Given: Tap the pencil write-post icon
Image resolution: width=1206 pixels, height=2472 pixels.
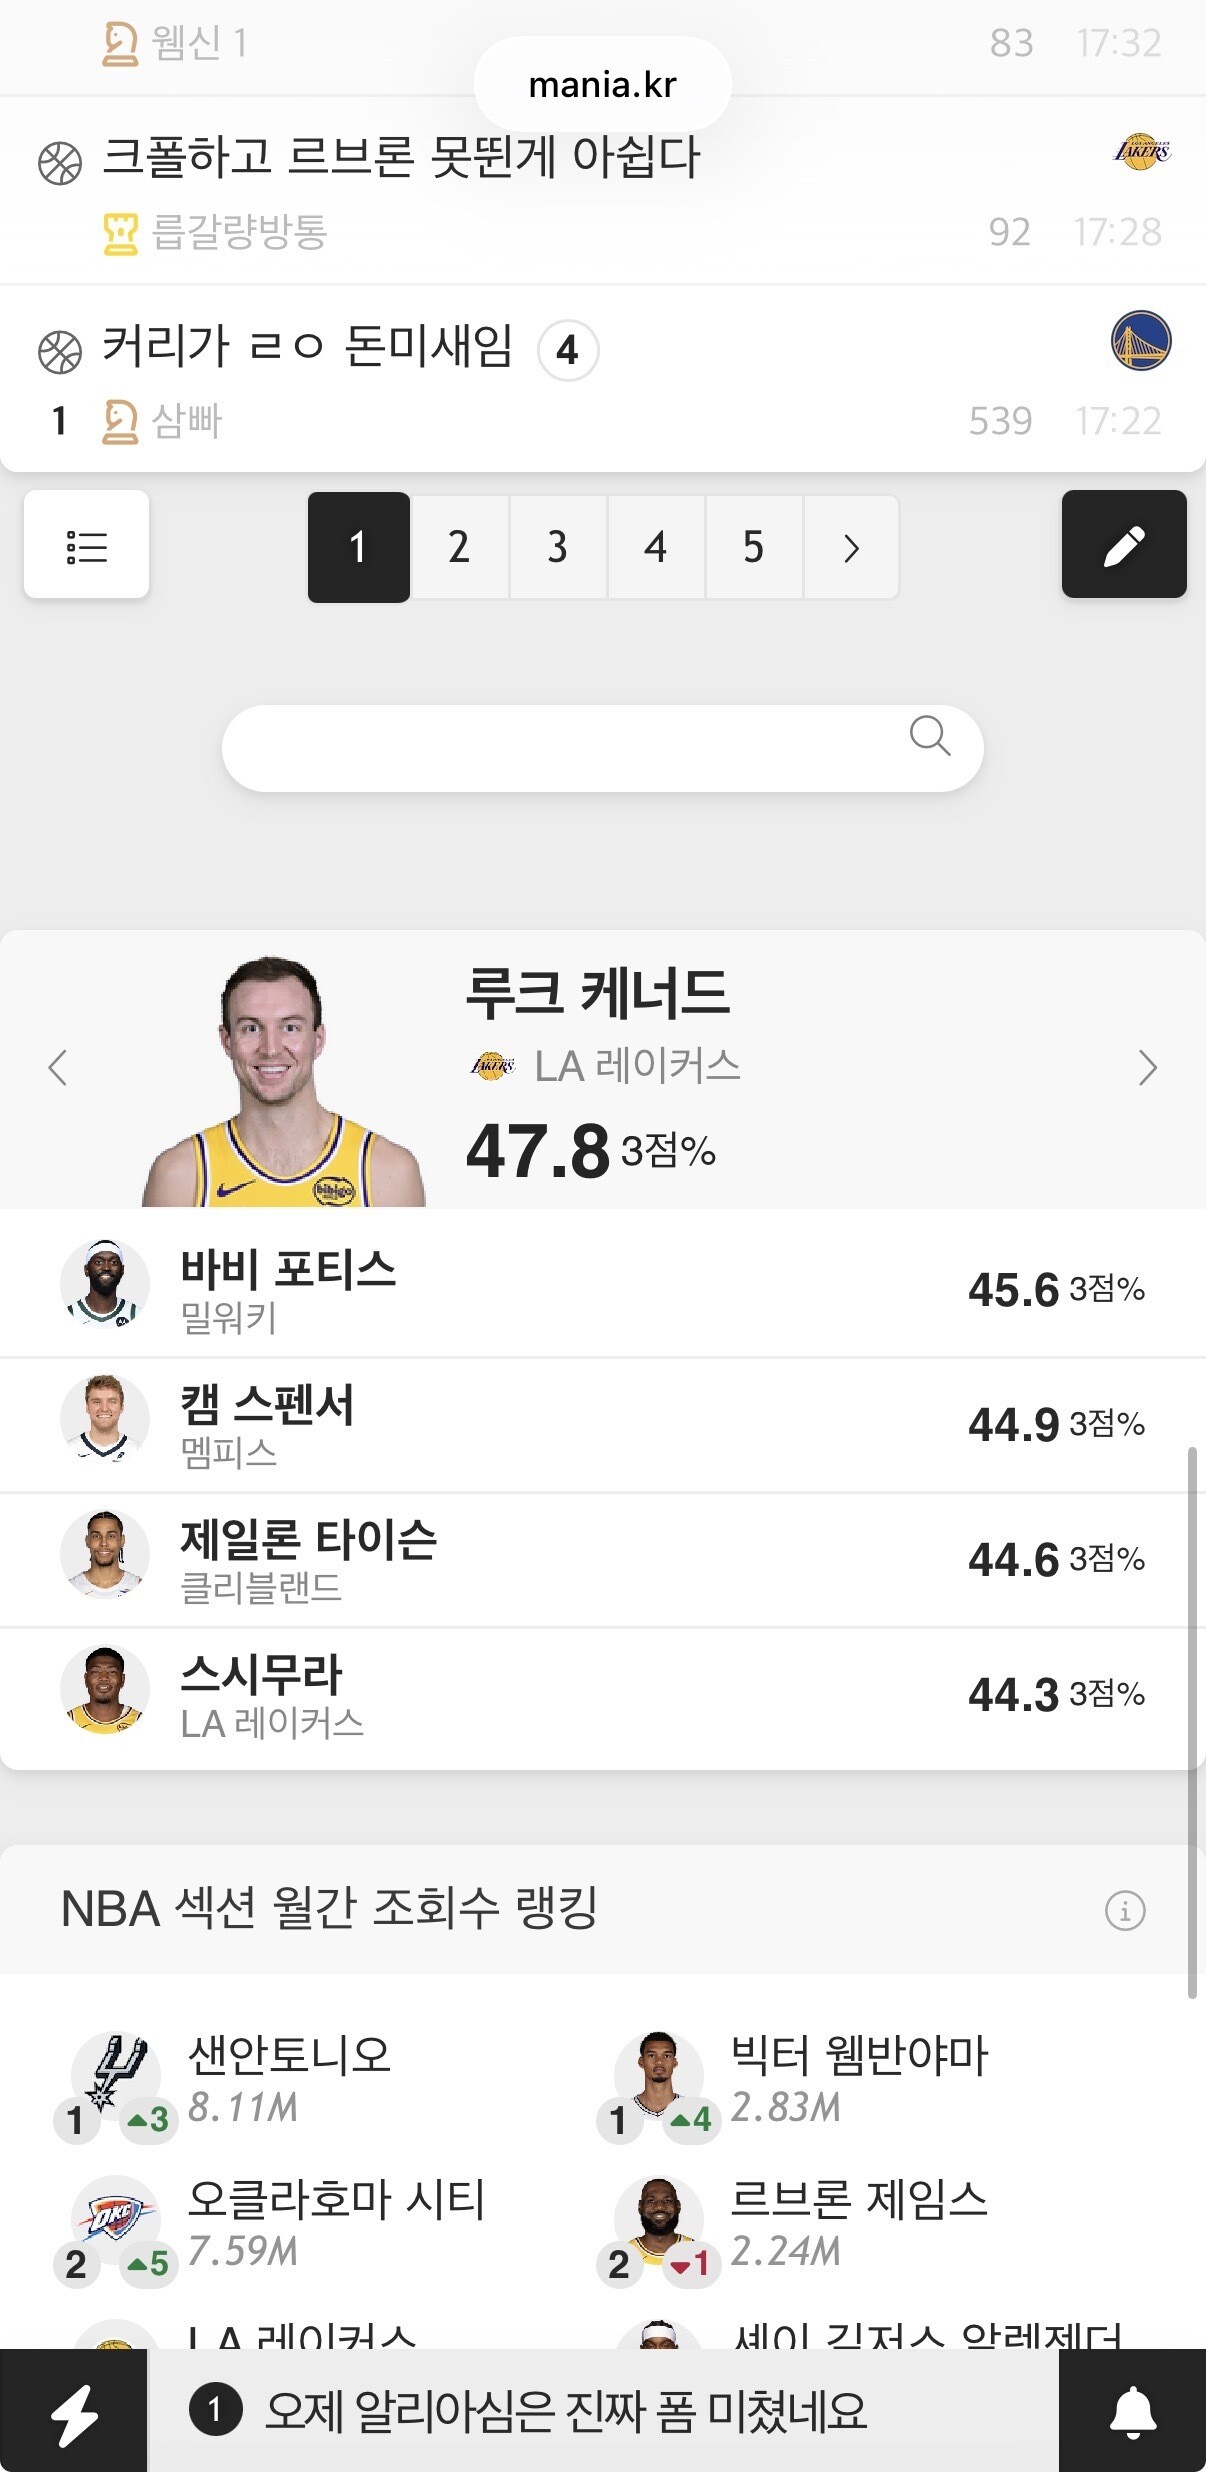Looking at the screenshot, I should [x=1124, y=545].
